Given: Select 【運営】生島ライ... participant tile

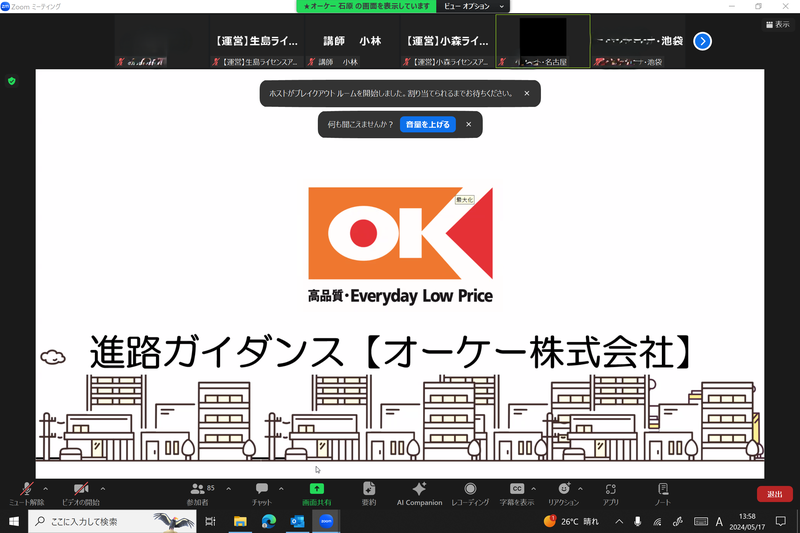Looking at the screenshot, I should 256,41.
